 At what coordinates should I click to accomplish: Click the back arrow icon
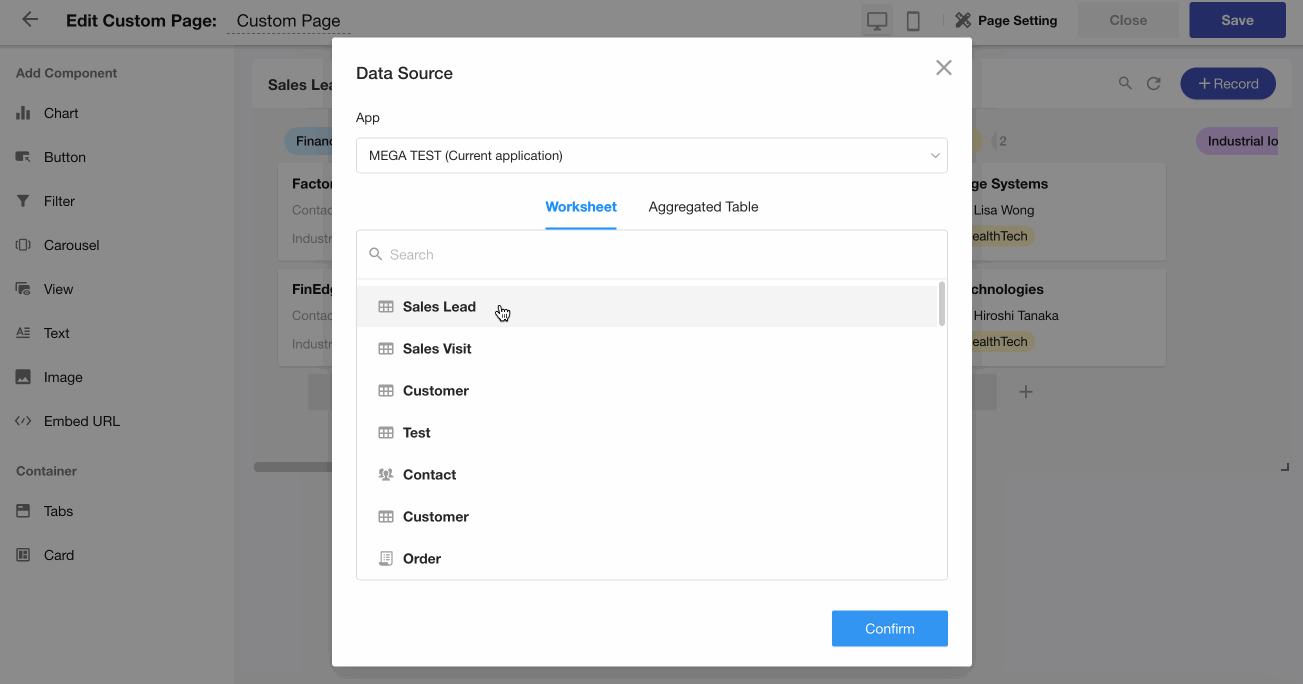click(x=30, y=20)
